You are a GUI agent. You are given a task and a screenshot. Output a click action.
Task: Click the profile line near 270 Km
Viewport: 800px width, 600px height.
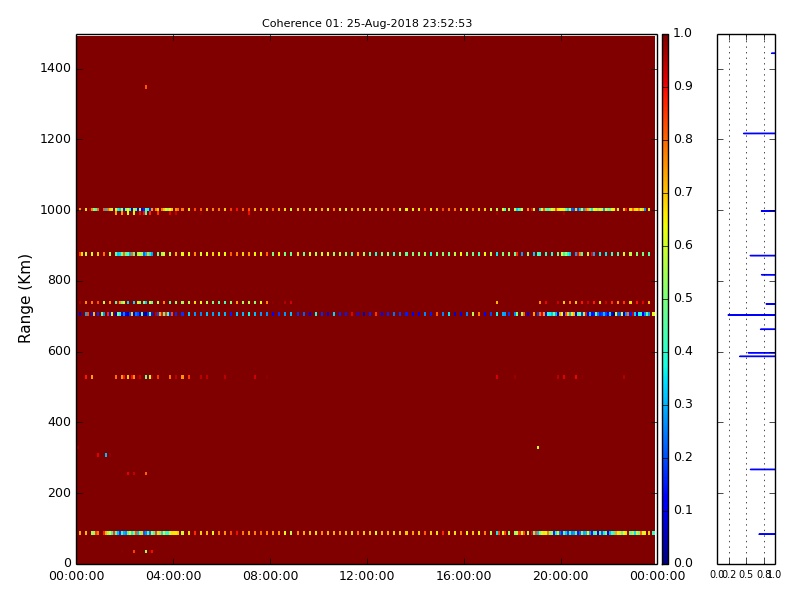[x=762, y=469]
